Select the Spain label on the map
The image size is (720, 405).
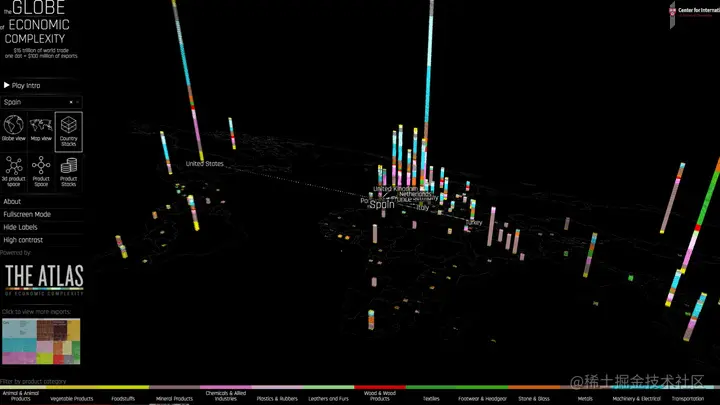[382, 204]
